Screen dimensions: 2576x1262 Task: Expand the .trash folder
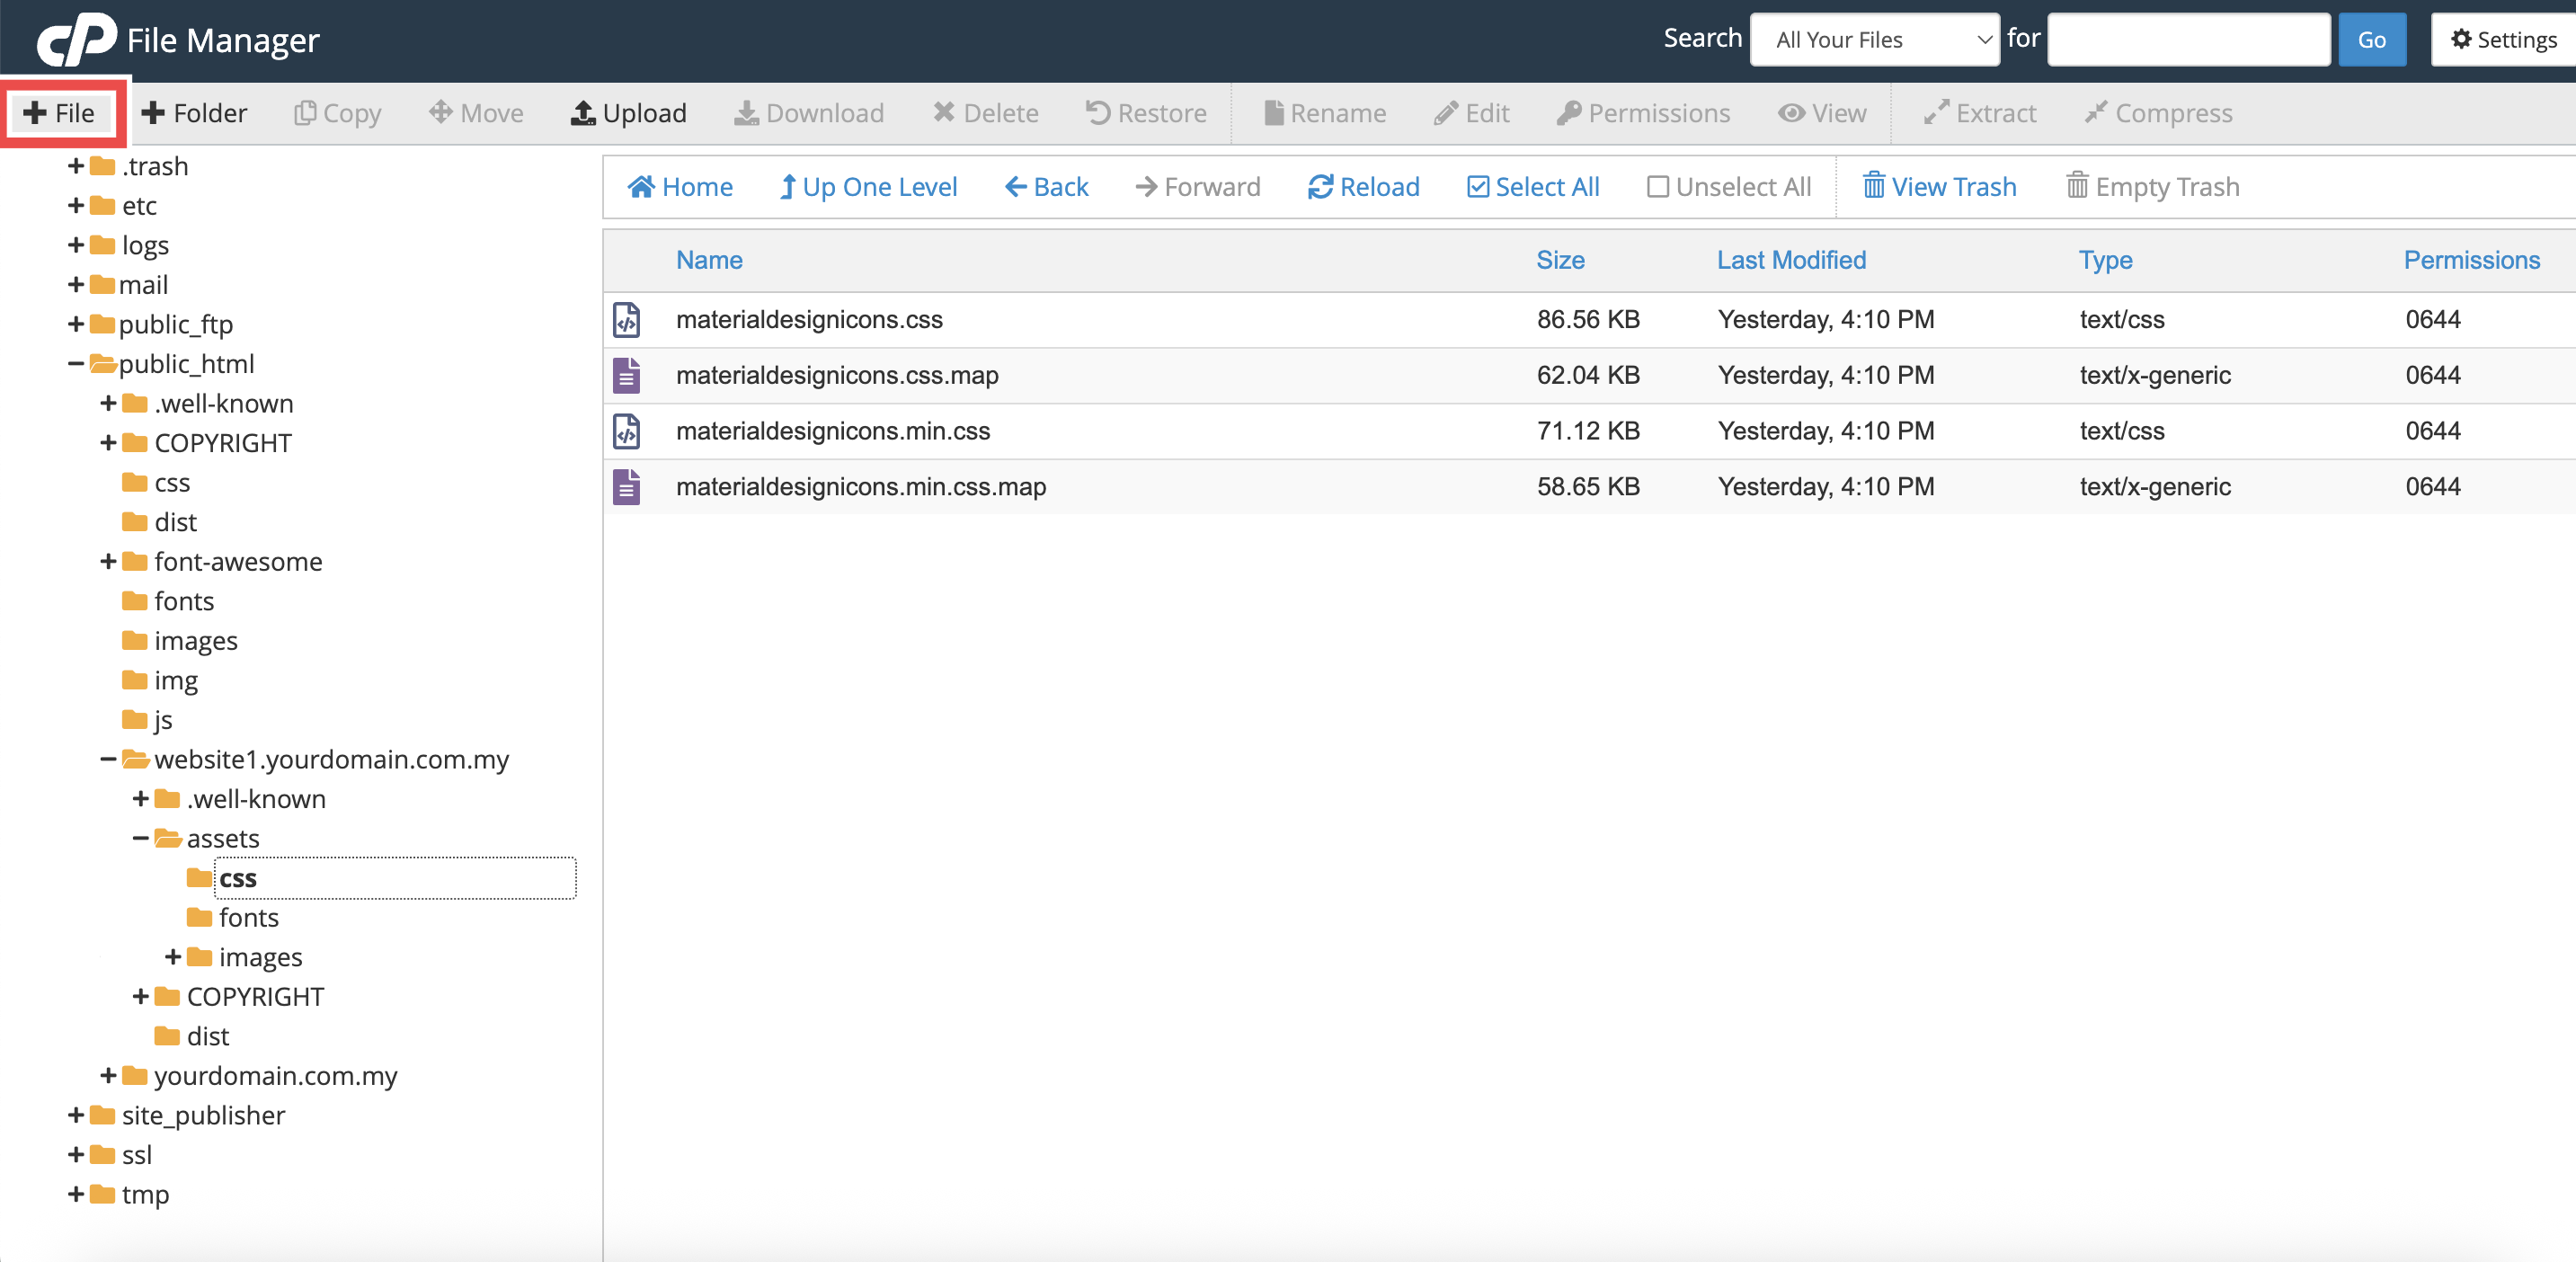76,166
